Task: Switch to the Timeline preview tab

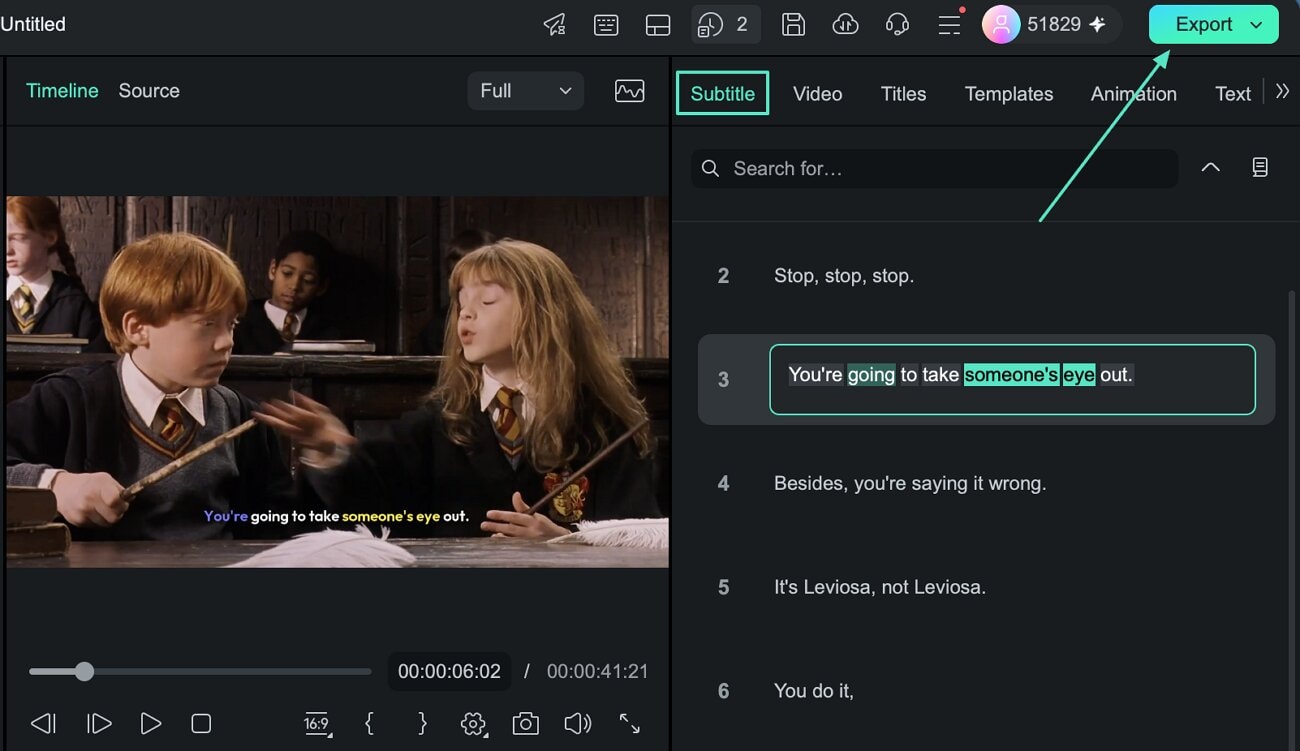Action: pyautogui.click(x=62, y=91)
